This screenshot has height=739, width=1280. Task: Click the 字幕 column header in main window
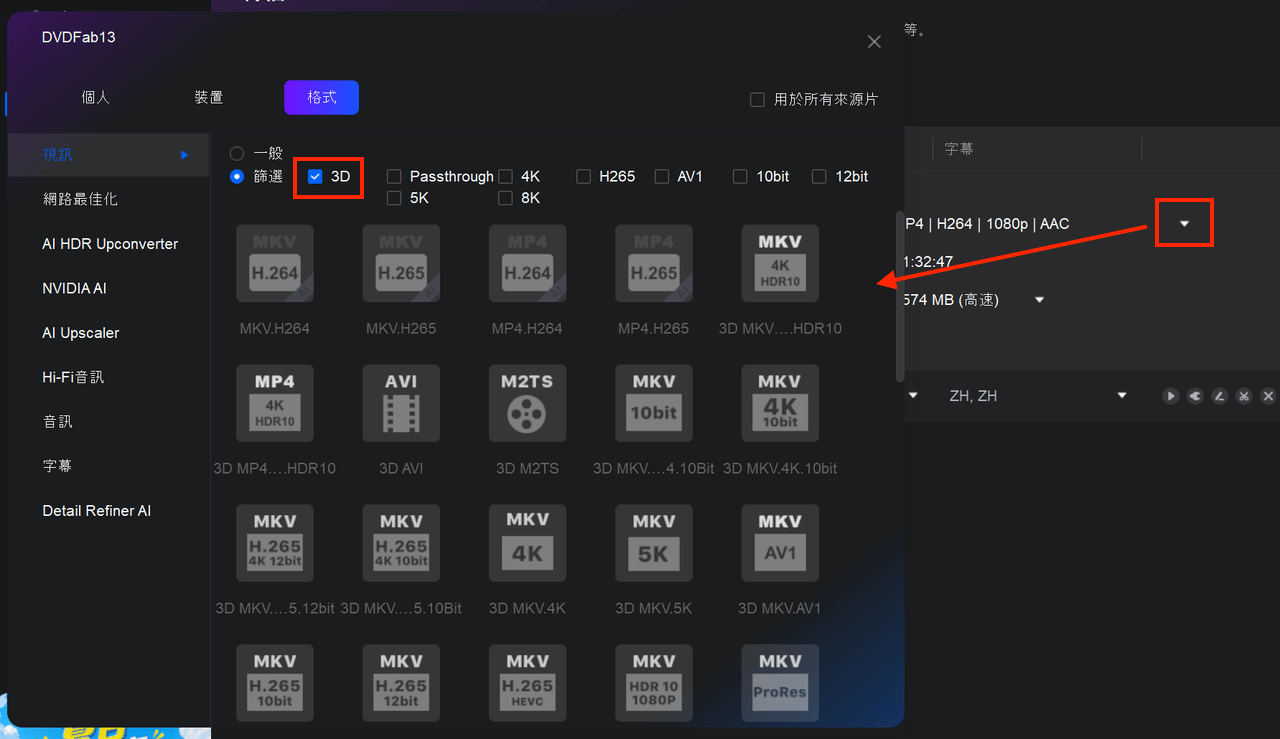959,149
